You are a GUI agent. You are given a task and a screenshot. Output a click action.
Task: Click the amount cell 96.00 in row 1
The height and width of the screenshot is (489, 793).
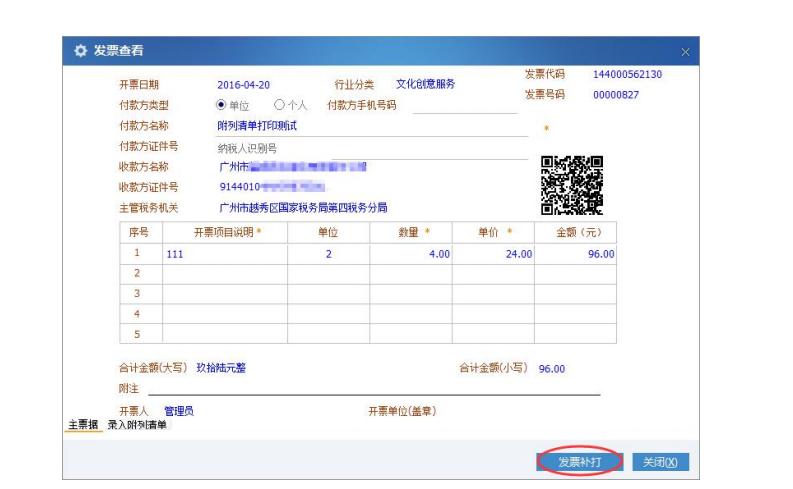click(575, 254)
